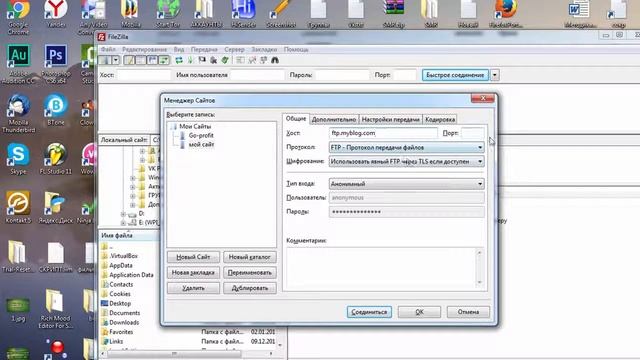Open Яндекс.Диск desktop icon

(x=56, y=207)
